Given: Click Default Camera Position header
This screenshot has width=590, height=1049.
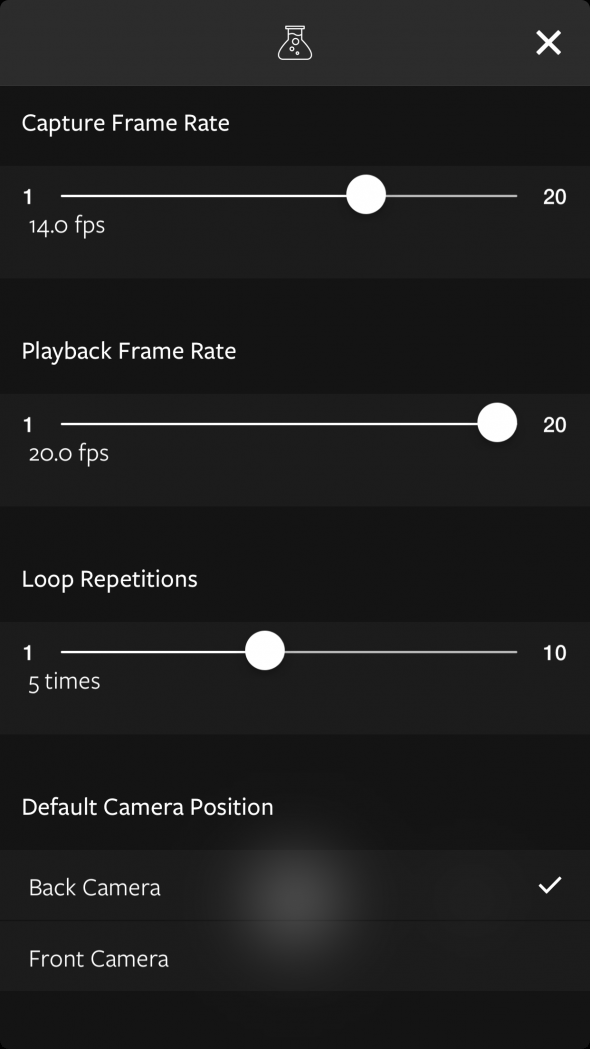Looking at the screenshot, I should point(147,807).
